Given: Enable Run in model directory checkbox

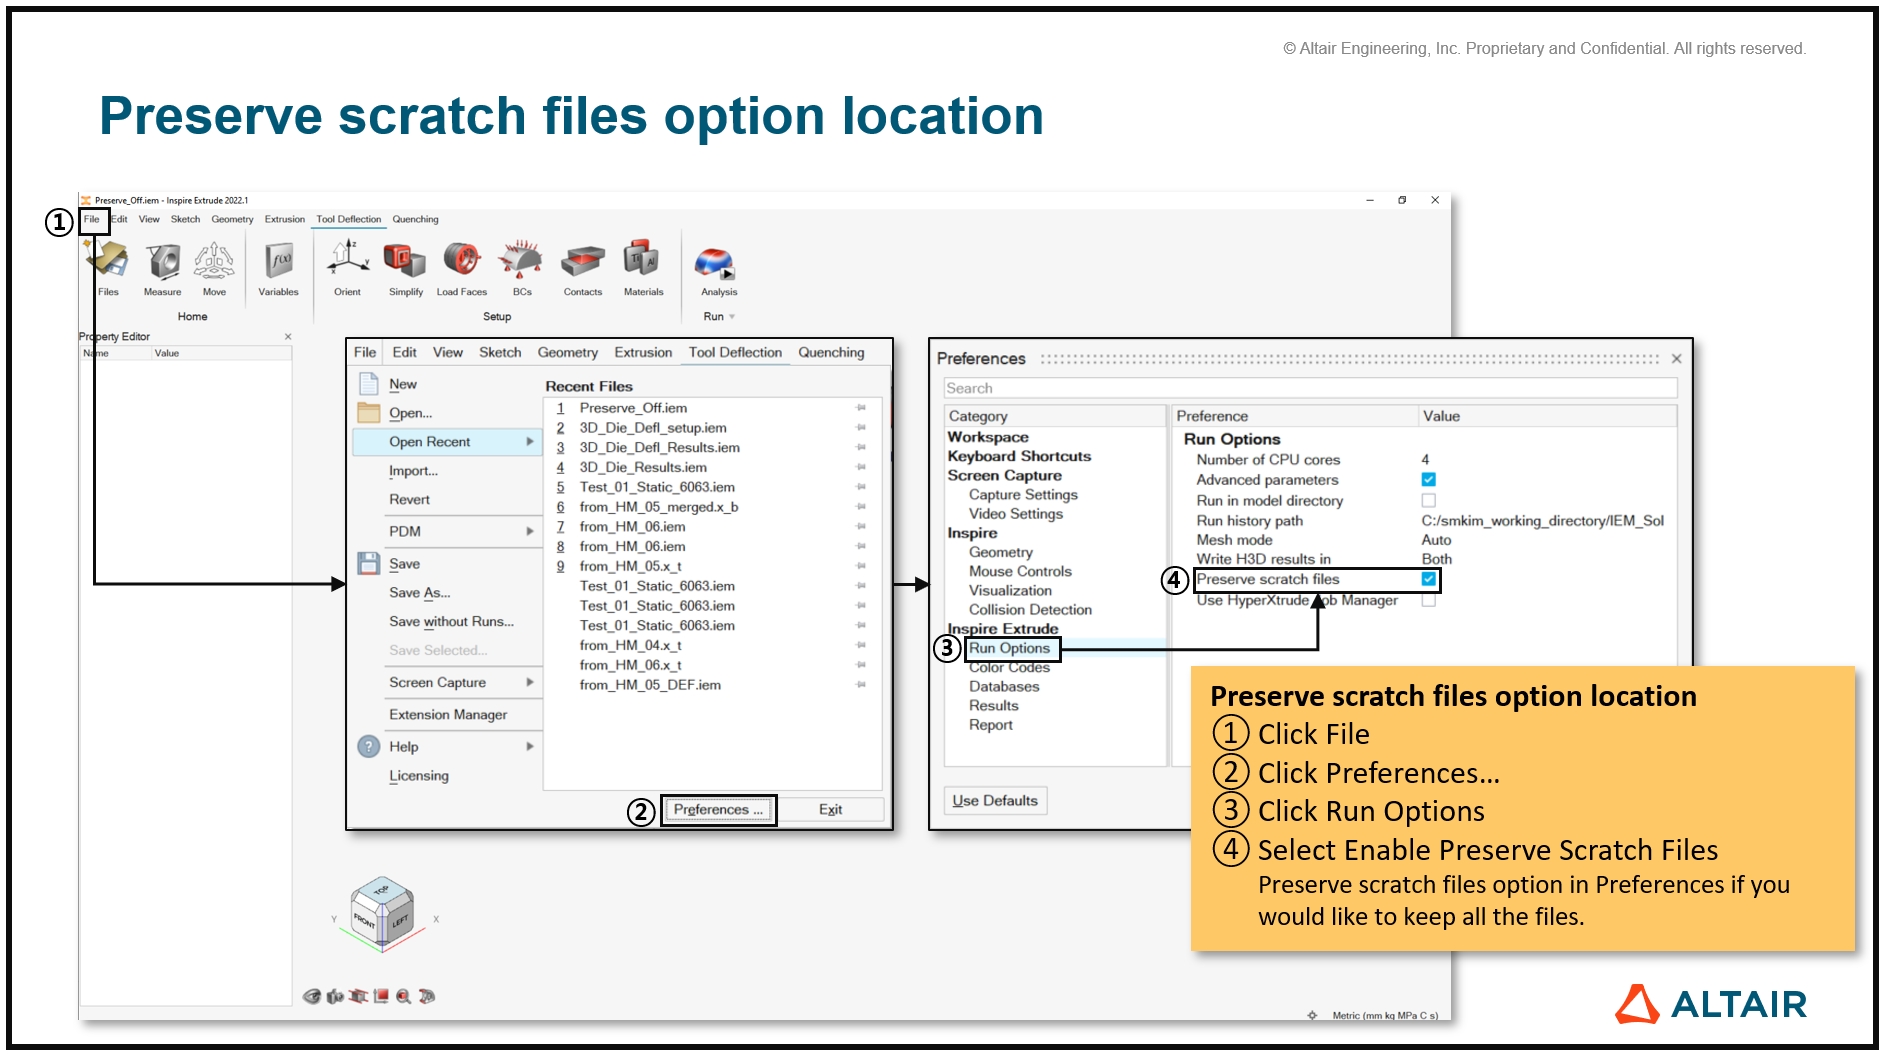Looking at the screenshot, I should tap(1428, 500).
